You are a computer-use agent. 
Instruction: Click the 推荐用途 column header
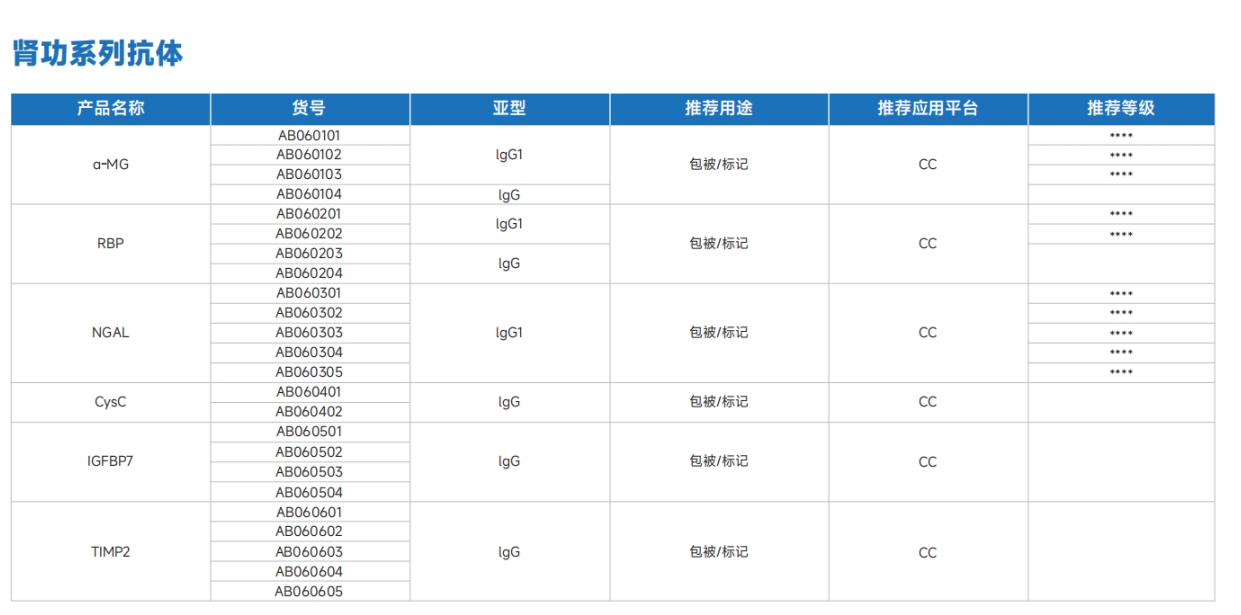[x=718, y=109]
